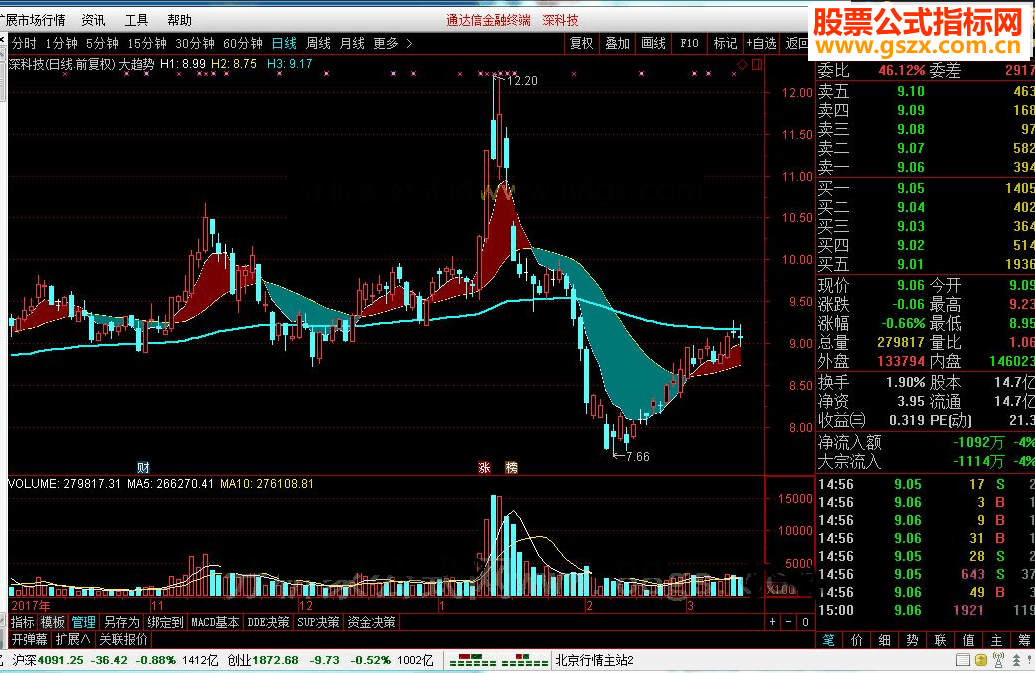
Task: Click the antenna connection icon in the status bar
Action: tap(999, 660)
